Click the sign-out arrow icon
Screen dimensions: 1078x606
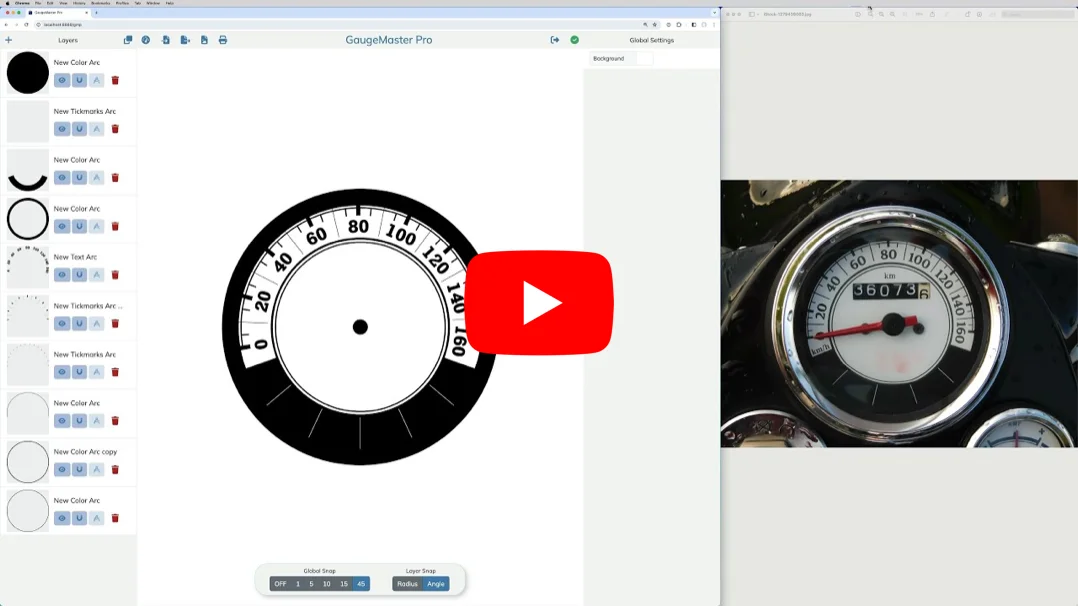[555, 40]
